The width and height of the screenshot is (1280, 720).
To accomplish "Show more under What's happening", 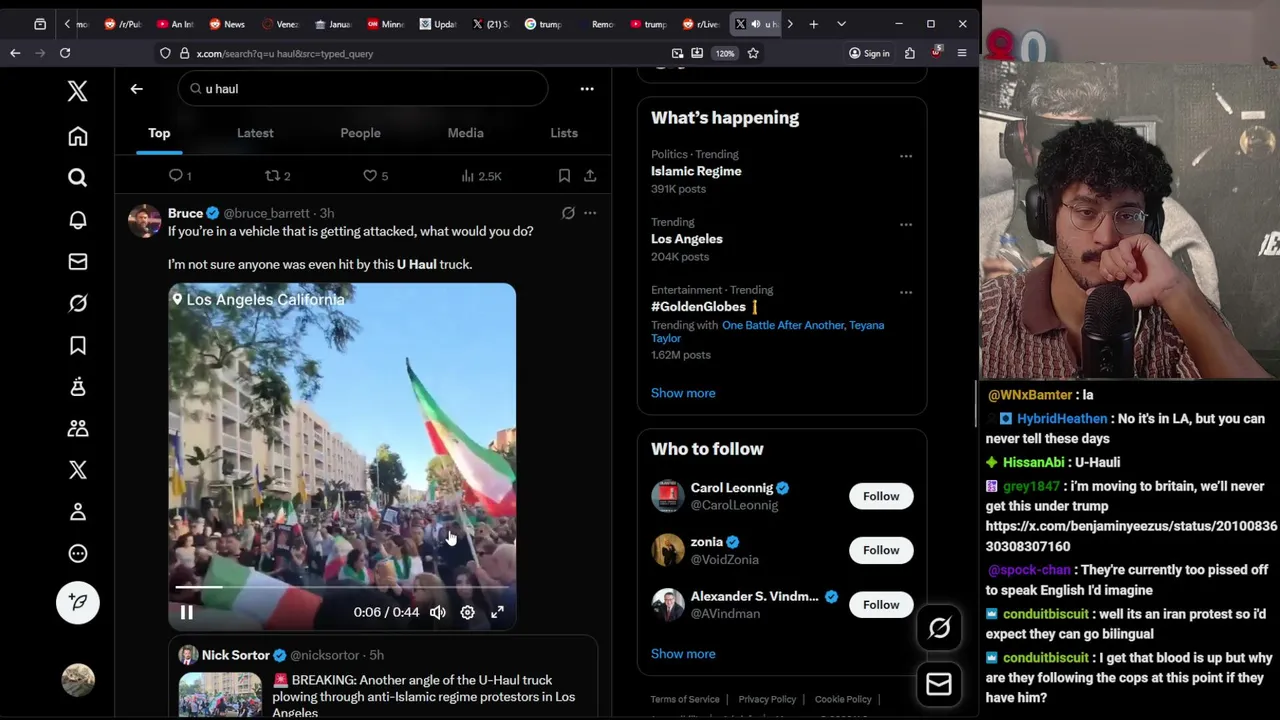I will 683,393.
